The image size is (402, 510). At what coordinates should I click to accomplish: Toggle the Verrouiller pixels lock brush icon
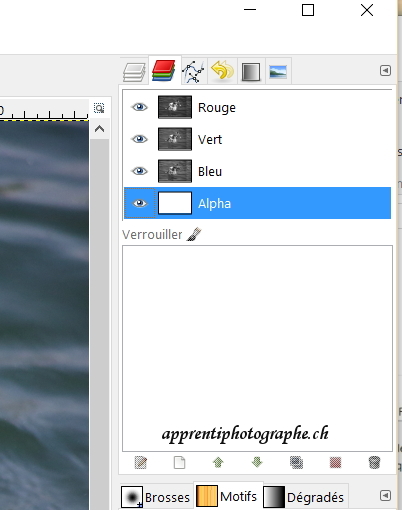pos(194,234)
